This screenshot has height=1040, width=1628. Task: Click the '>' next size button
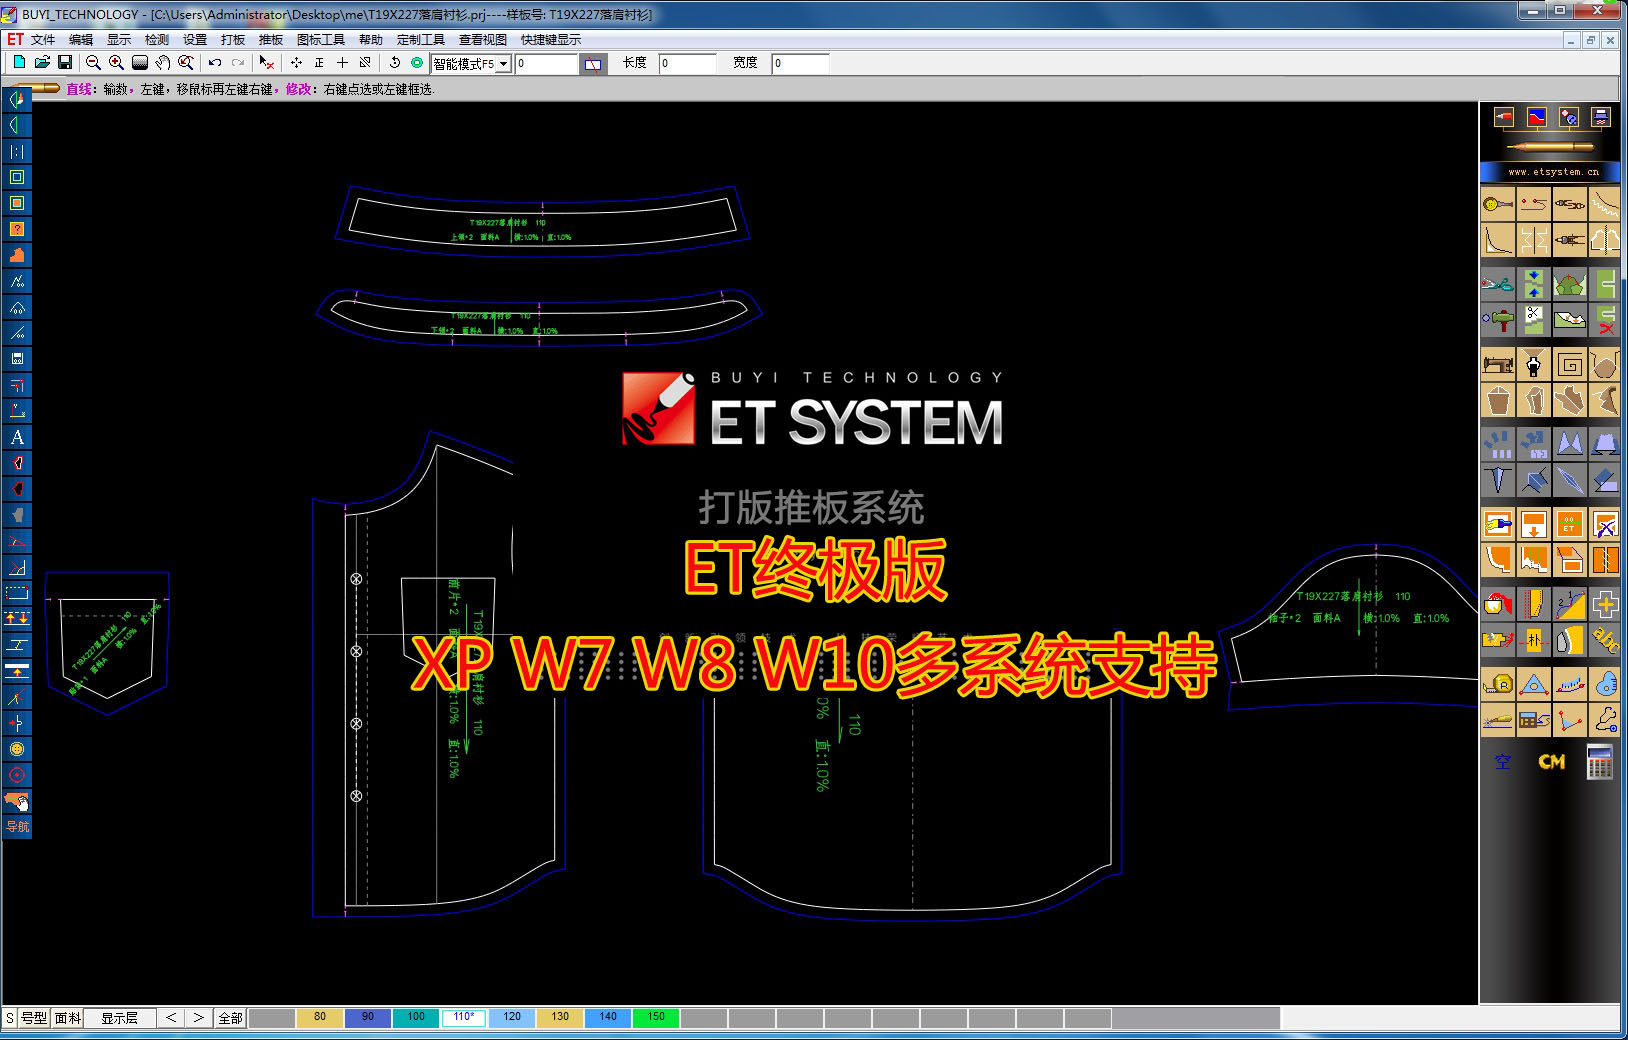click(x=198, y=1018)
